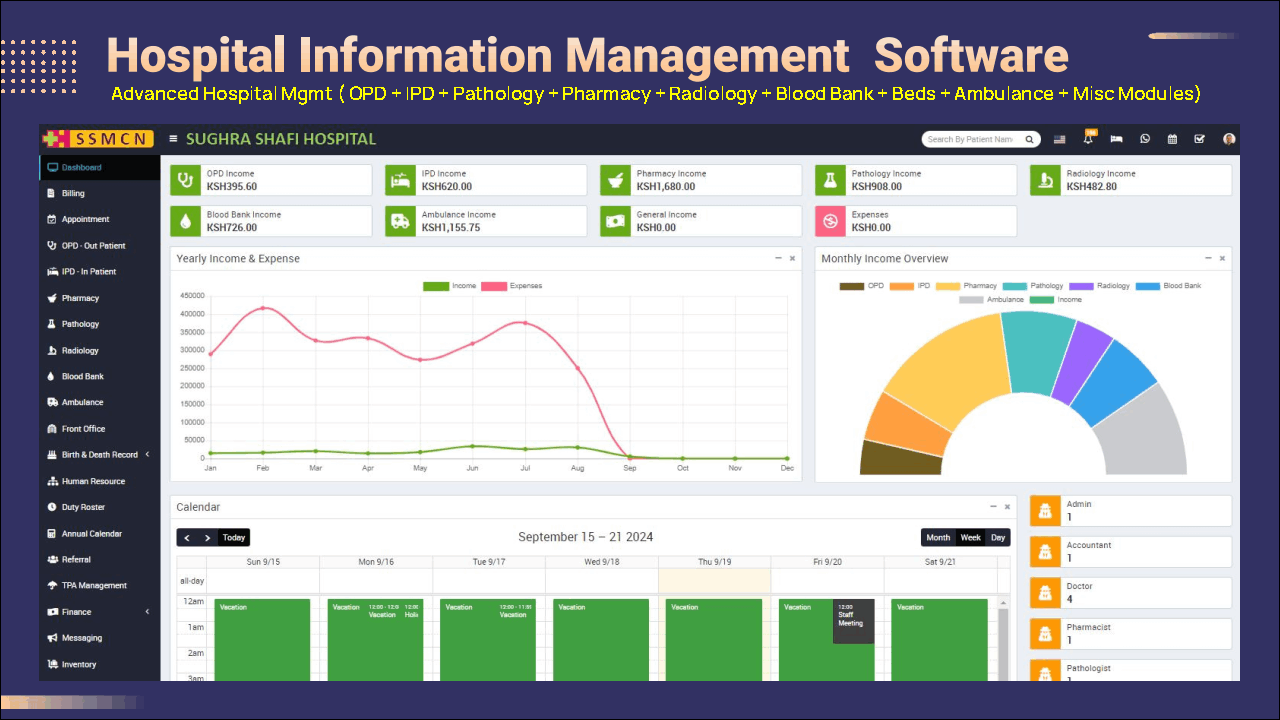This screenshot has height=720, width=1280.
Task: Open the bed availability icon in header
Action: (1116, 139)
